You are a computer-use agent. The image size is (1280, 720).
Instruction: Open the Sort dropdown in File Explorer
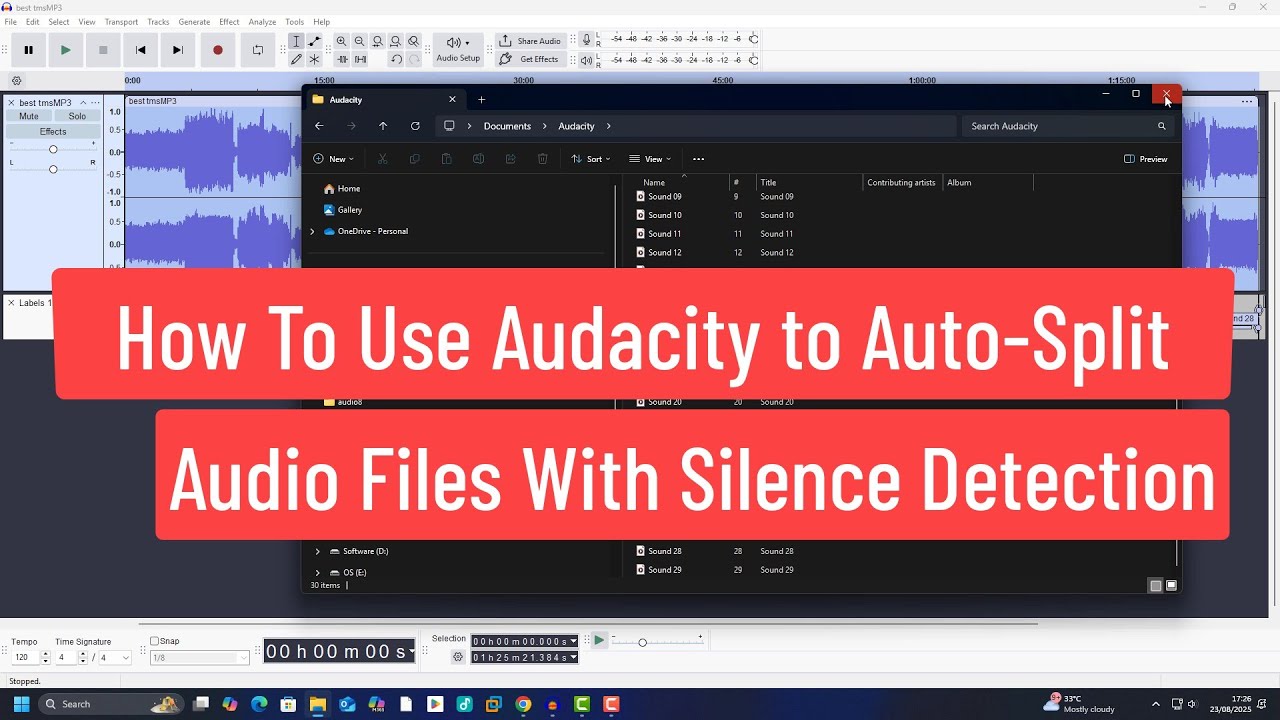(x=590, y=159)
